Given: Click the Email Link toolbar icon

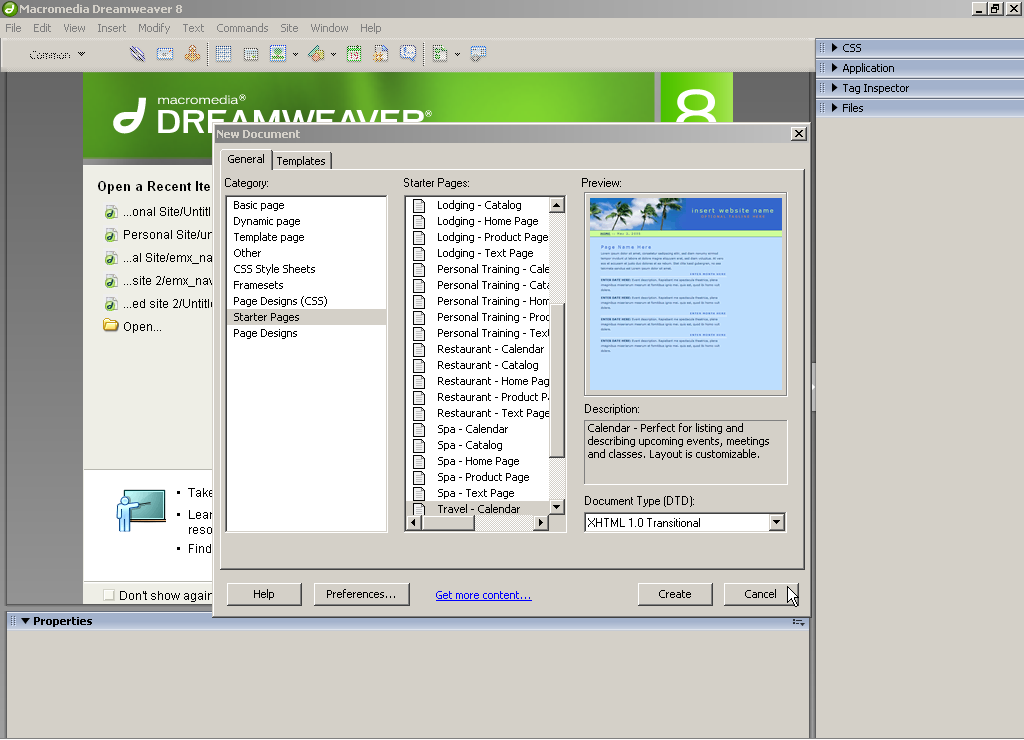Looking at the screenshot, I should pyautogui.click(x=165, y=54).
